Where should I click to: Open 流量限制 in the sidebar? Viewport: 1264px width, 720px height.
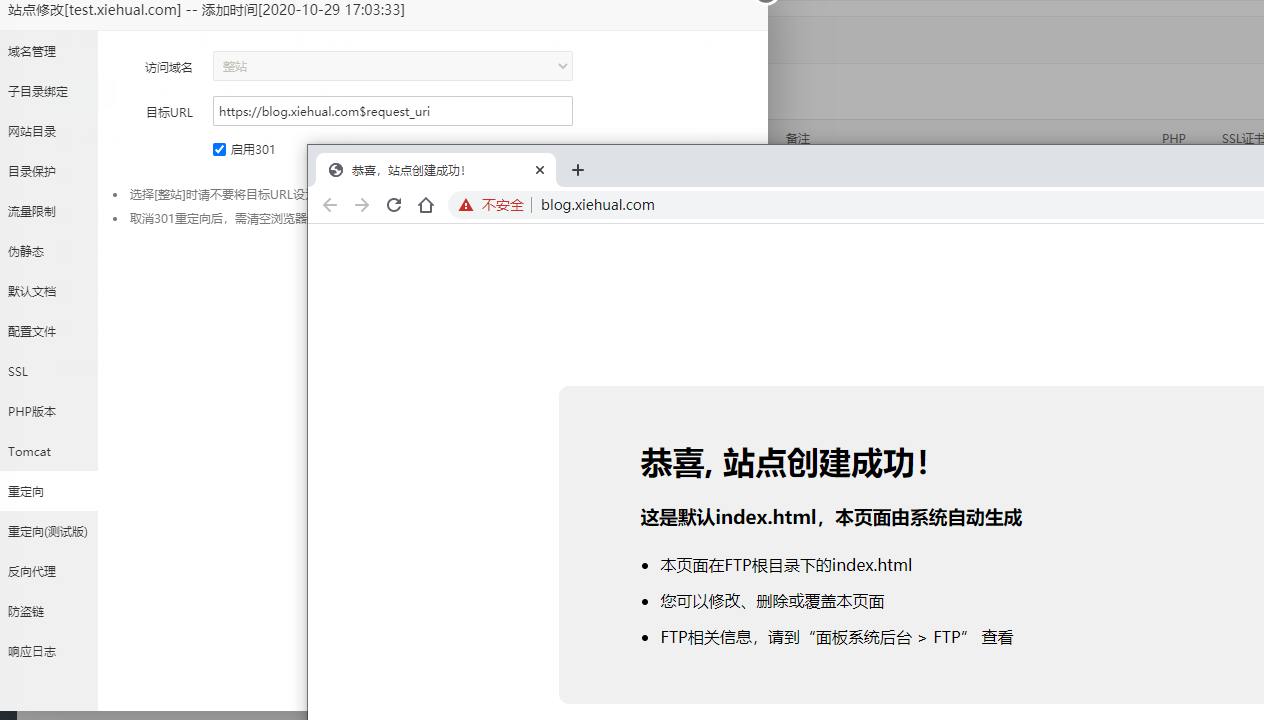pyautogui.click(x=49, y=211)
